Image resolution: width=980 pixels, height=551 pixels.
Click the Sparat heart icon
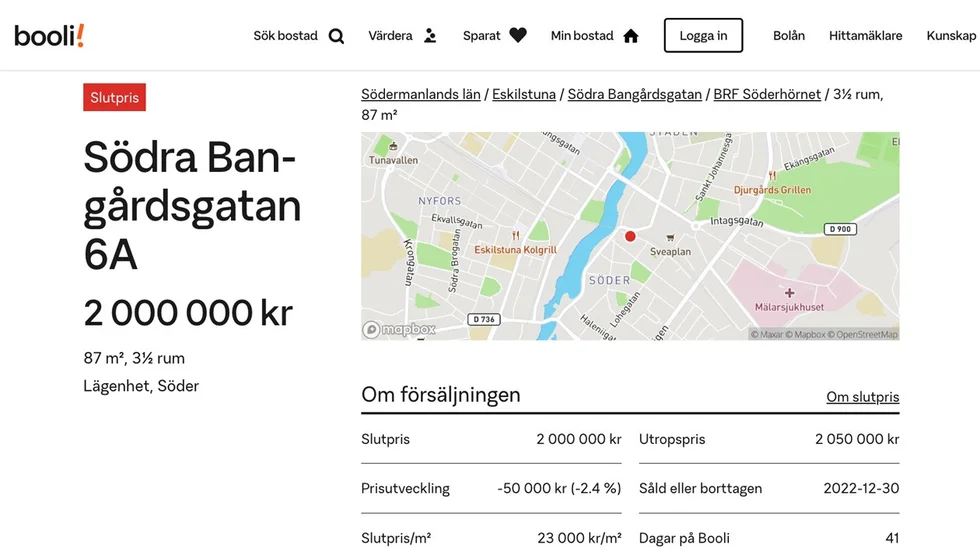(518, 36)
